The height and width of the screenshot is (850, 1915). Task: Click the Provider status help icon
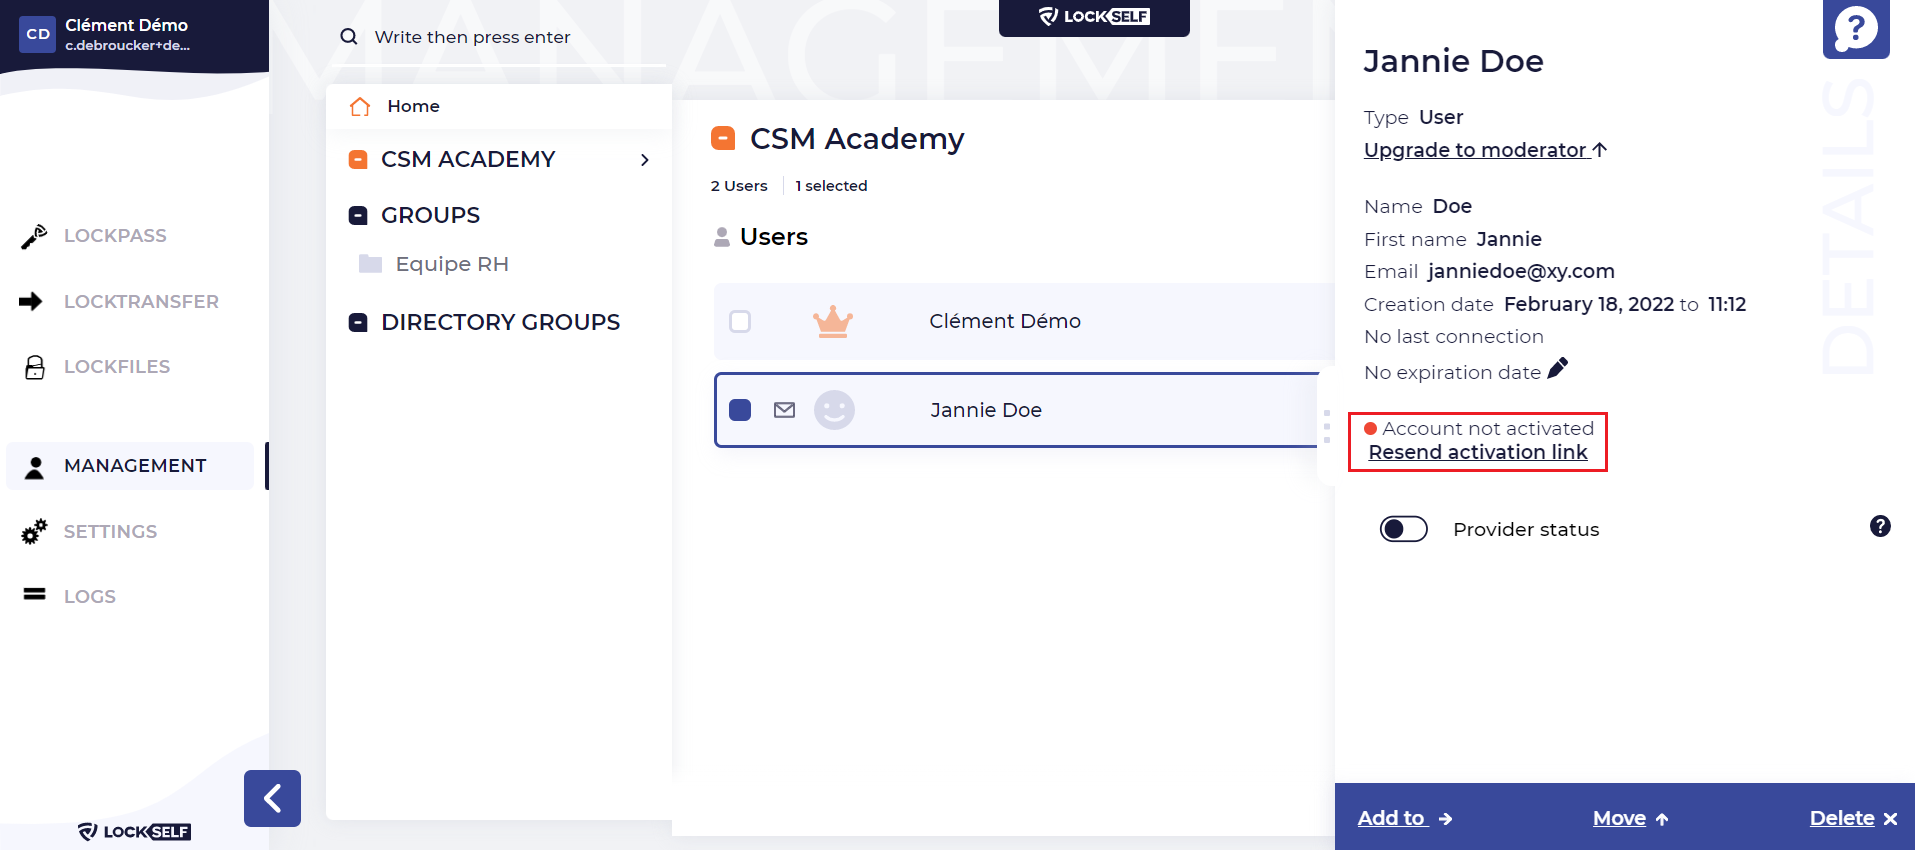1880,526
